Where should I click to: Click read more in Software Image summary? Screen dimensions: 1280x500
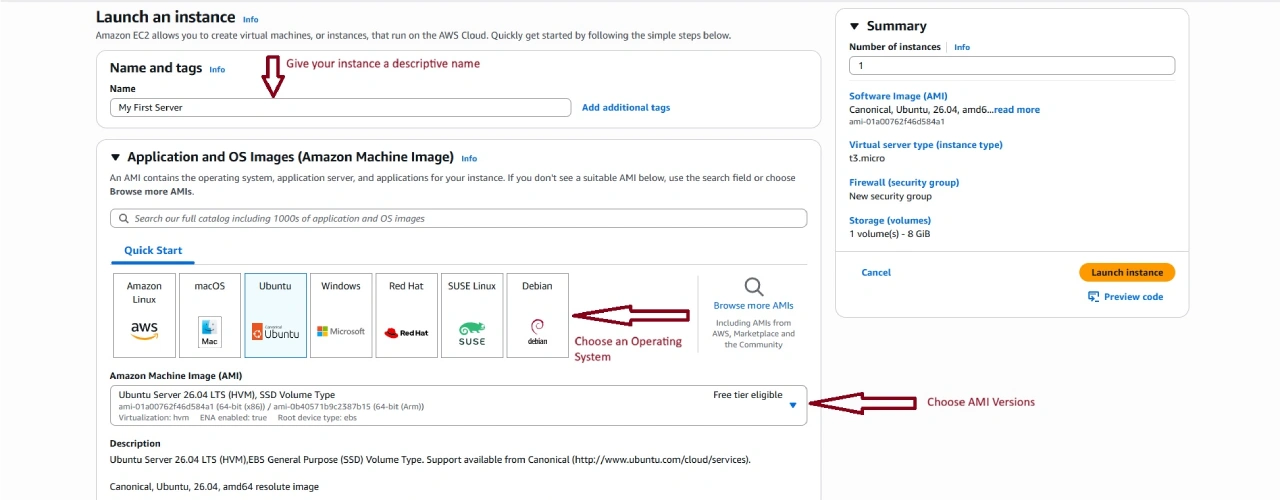tap(1016, 110)
